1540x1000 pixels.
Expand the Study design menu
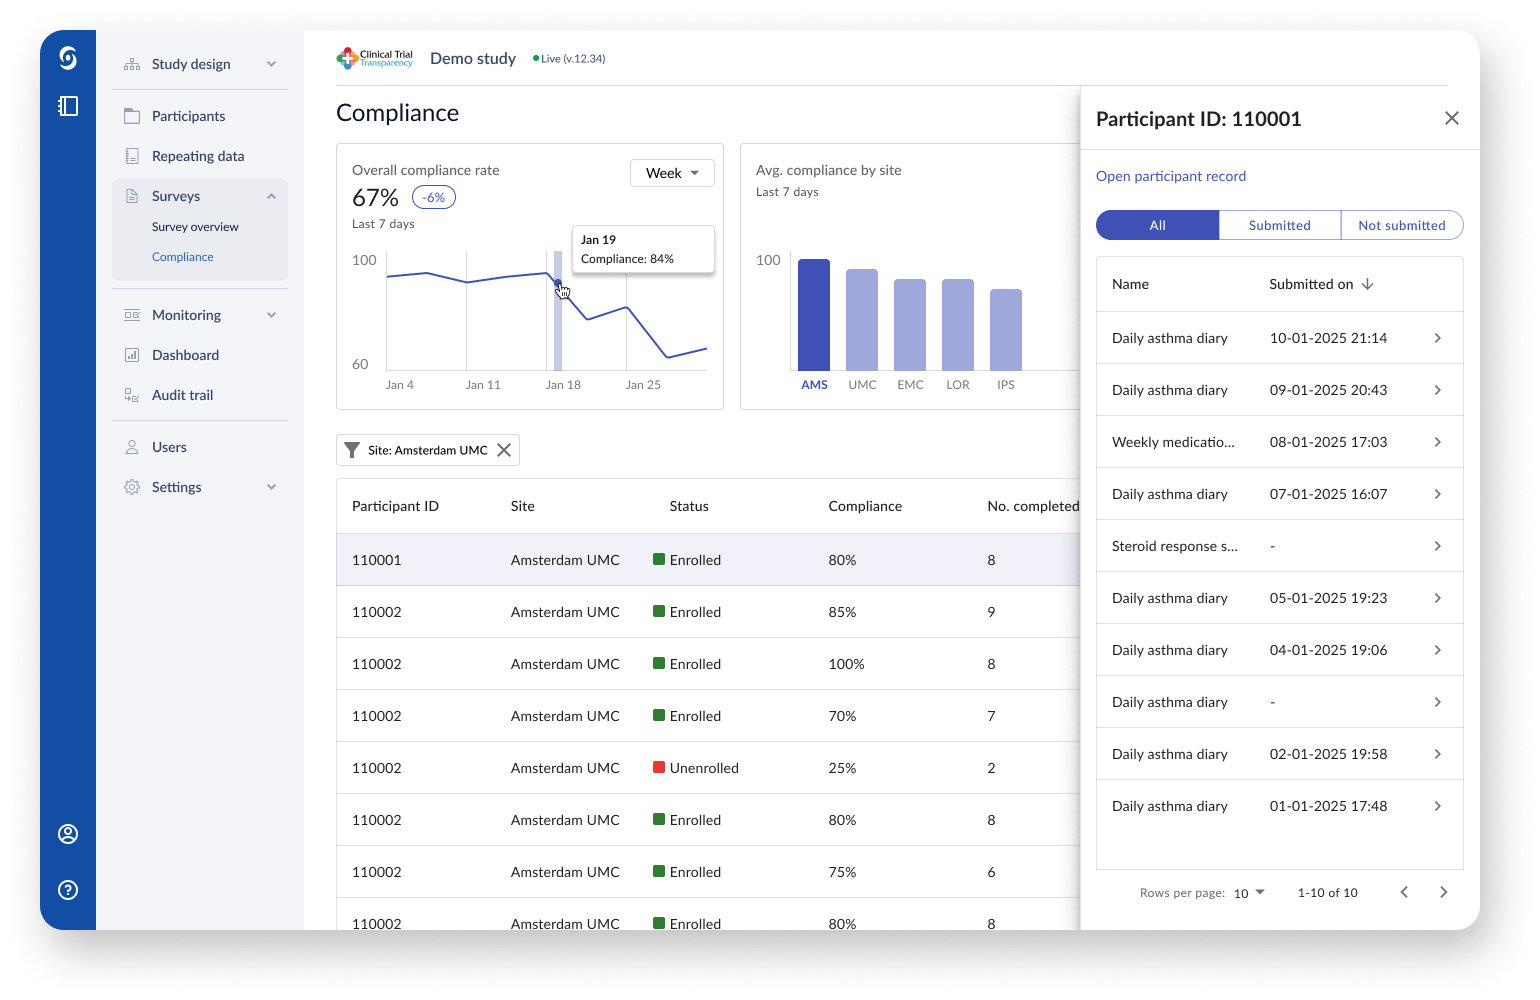point(271,64)
